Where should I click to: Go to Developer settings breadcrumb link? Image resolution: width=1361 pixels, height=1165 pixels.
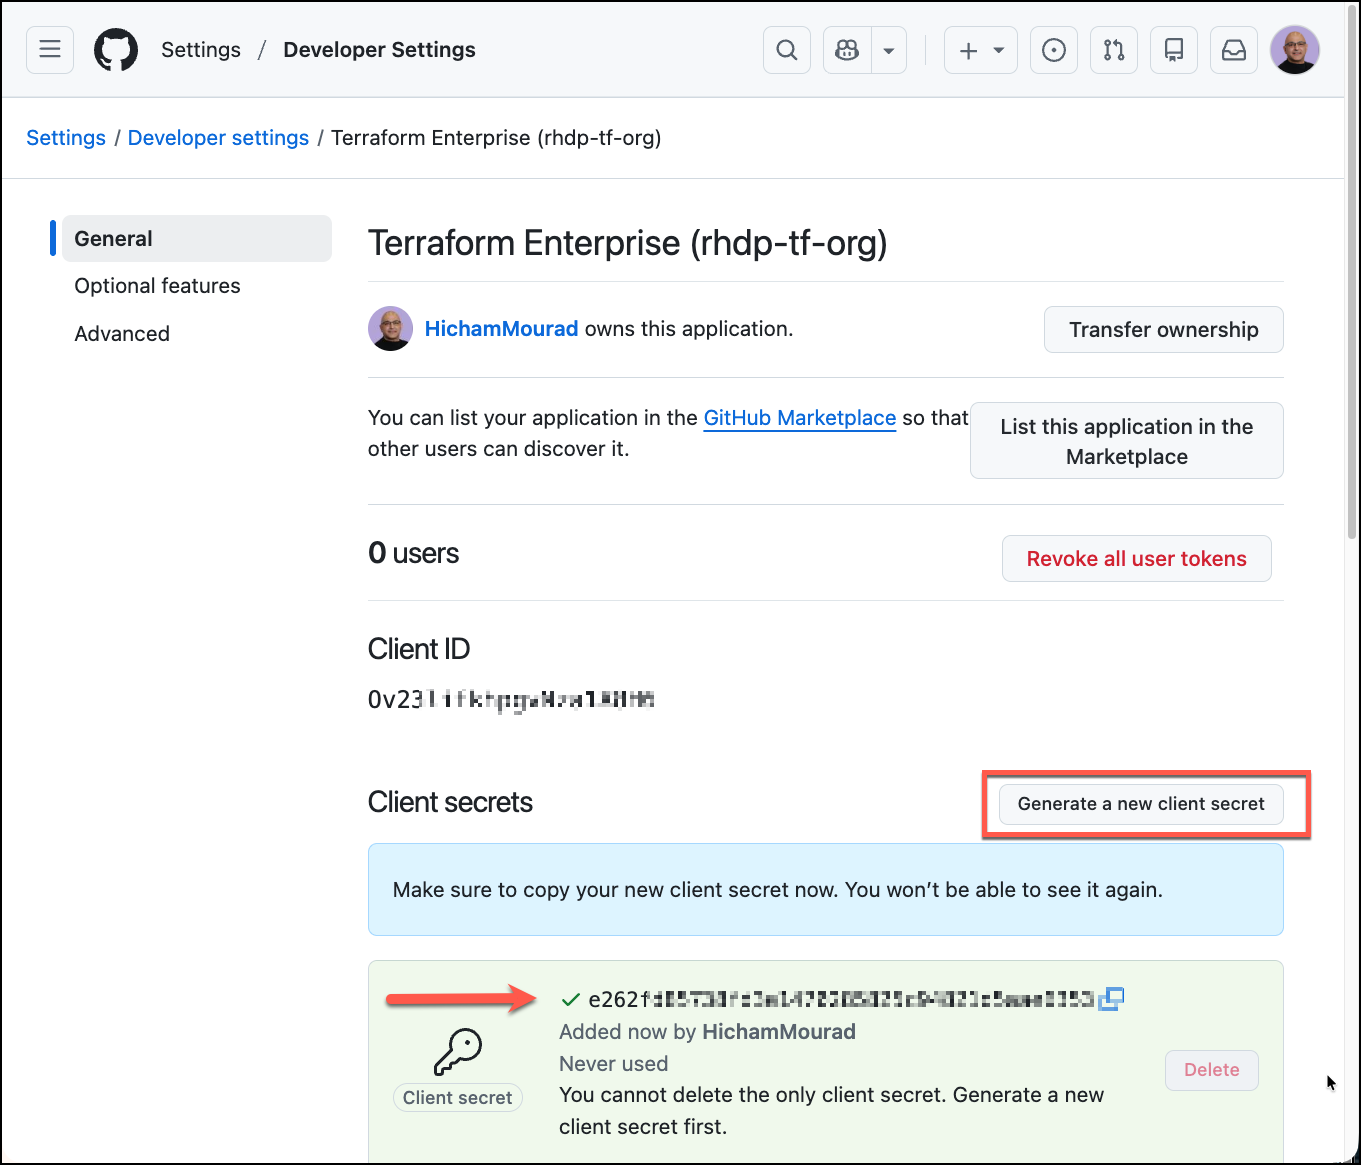(218, 138)
